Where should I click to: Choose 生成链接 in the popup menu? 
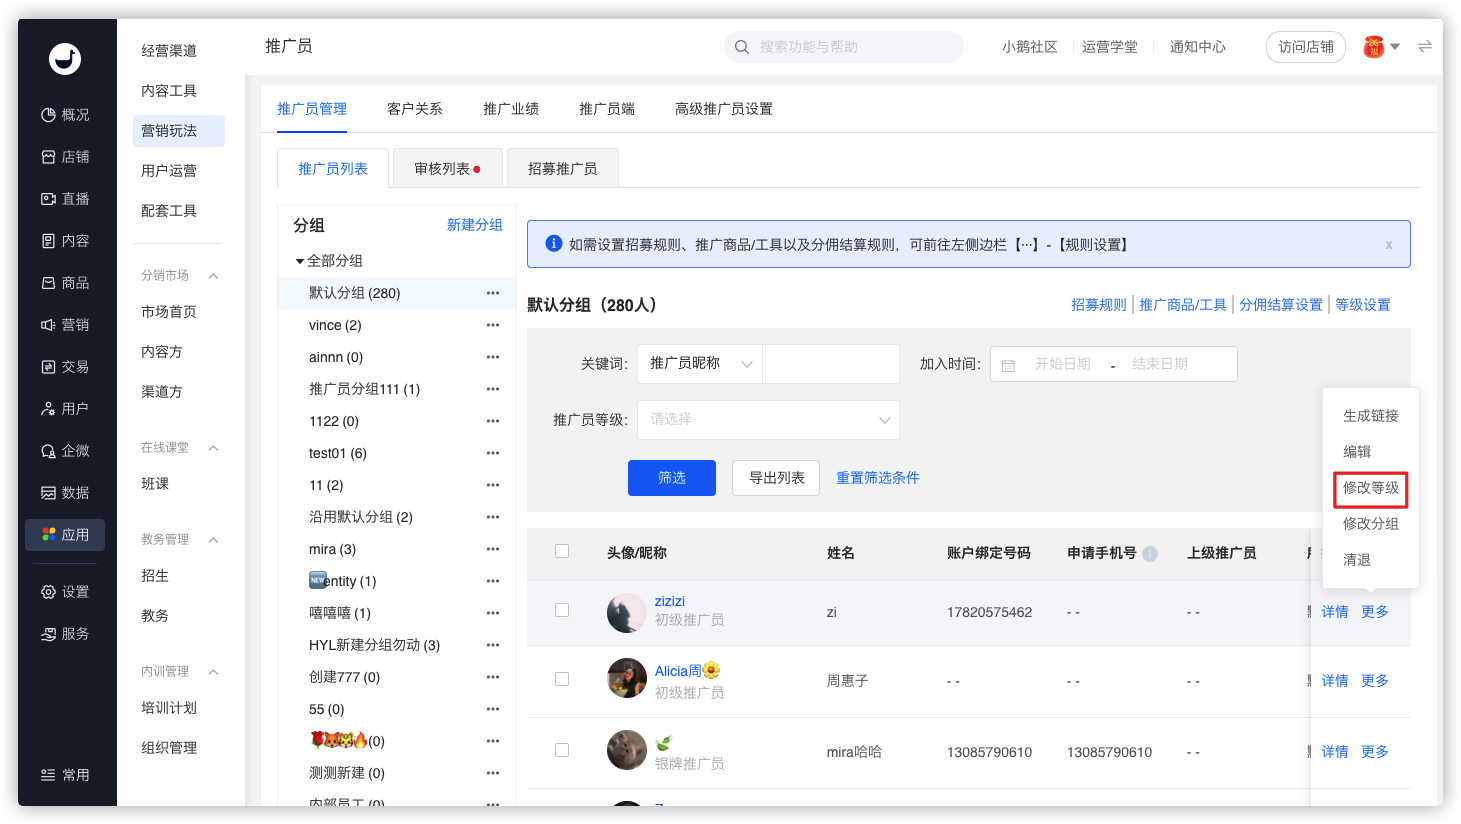(1371, 416)
